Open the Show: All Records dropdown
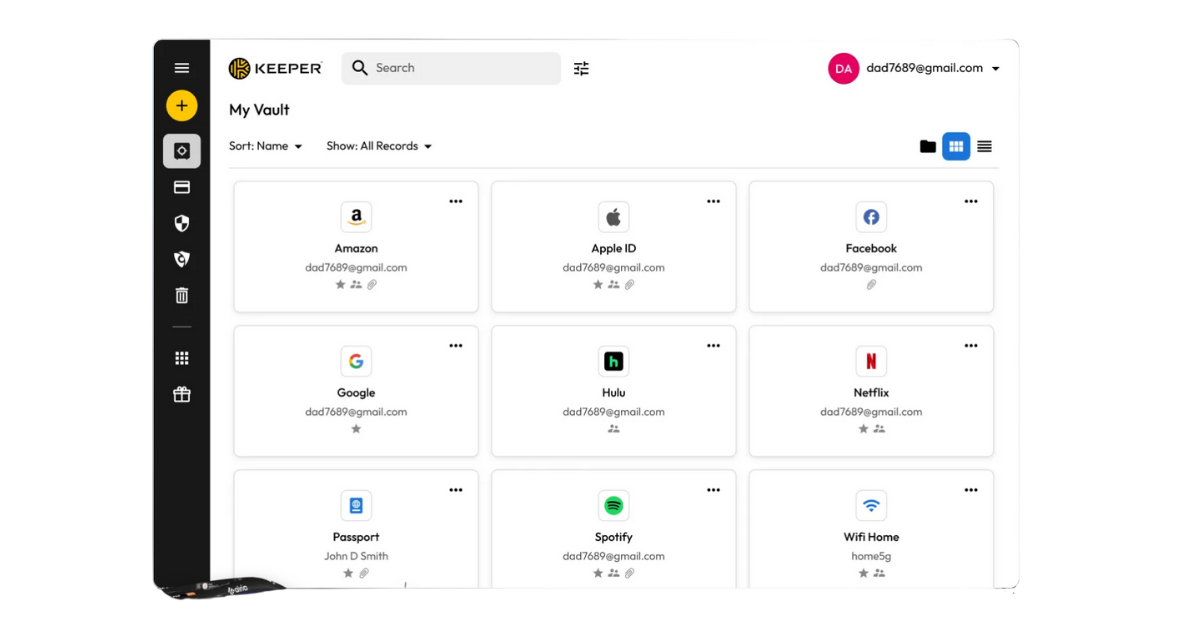 coord(379,146)
